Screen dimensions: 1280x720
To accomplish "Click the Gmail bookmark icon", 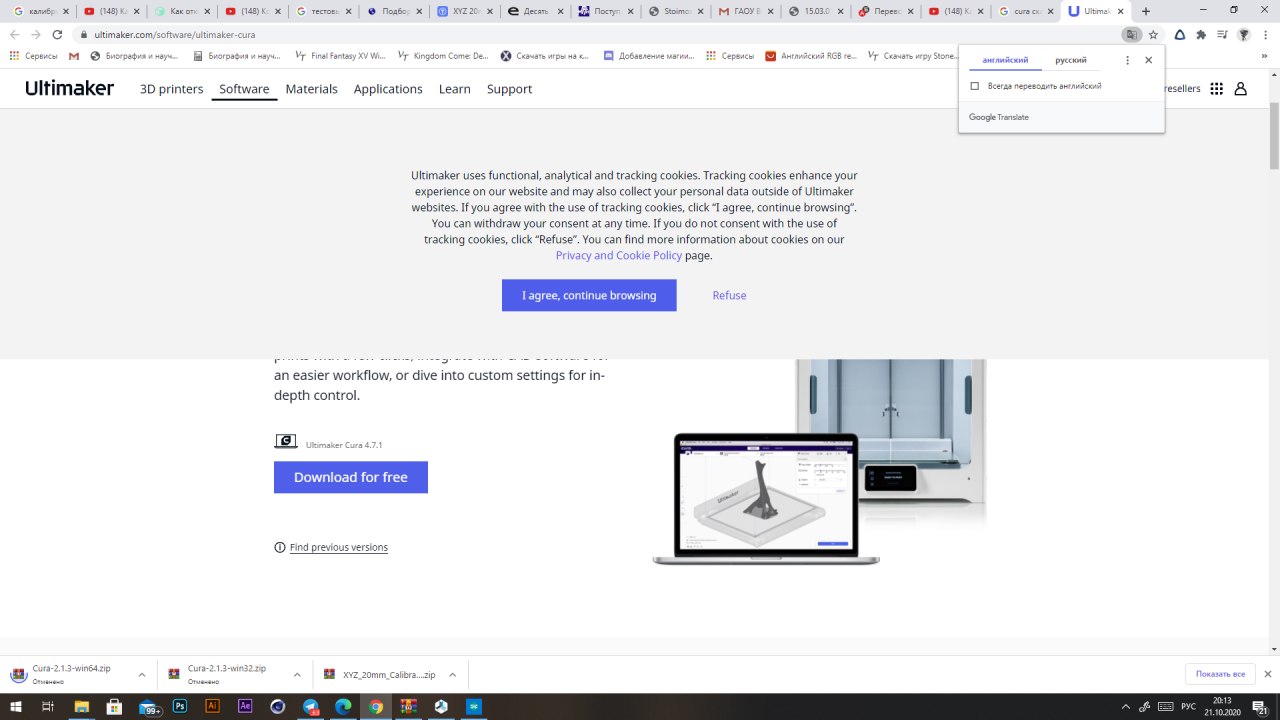I will click(74, 56).
